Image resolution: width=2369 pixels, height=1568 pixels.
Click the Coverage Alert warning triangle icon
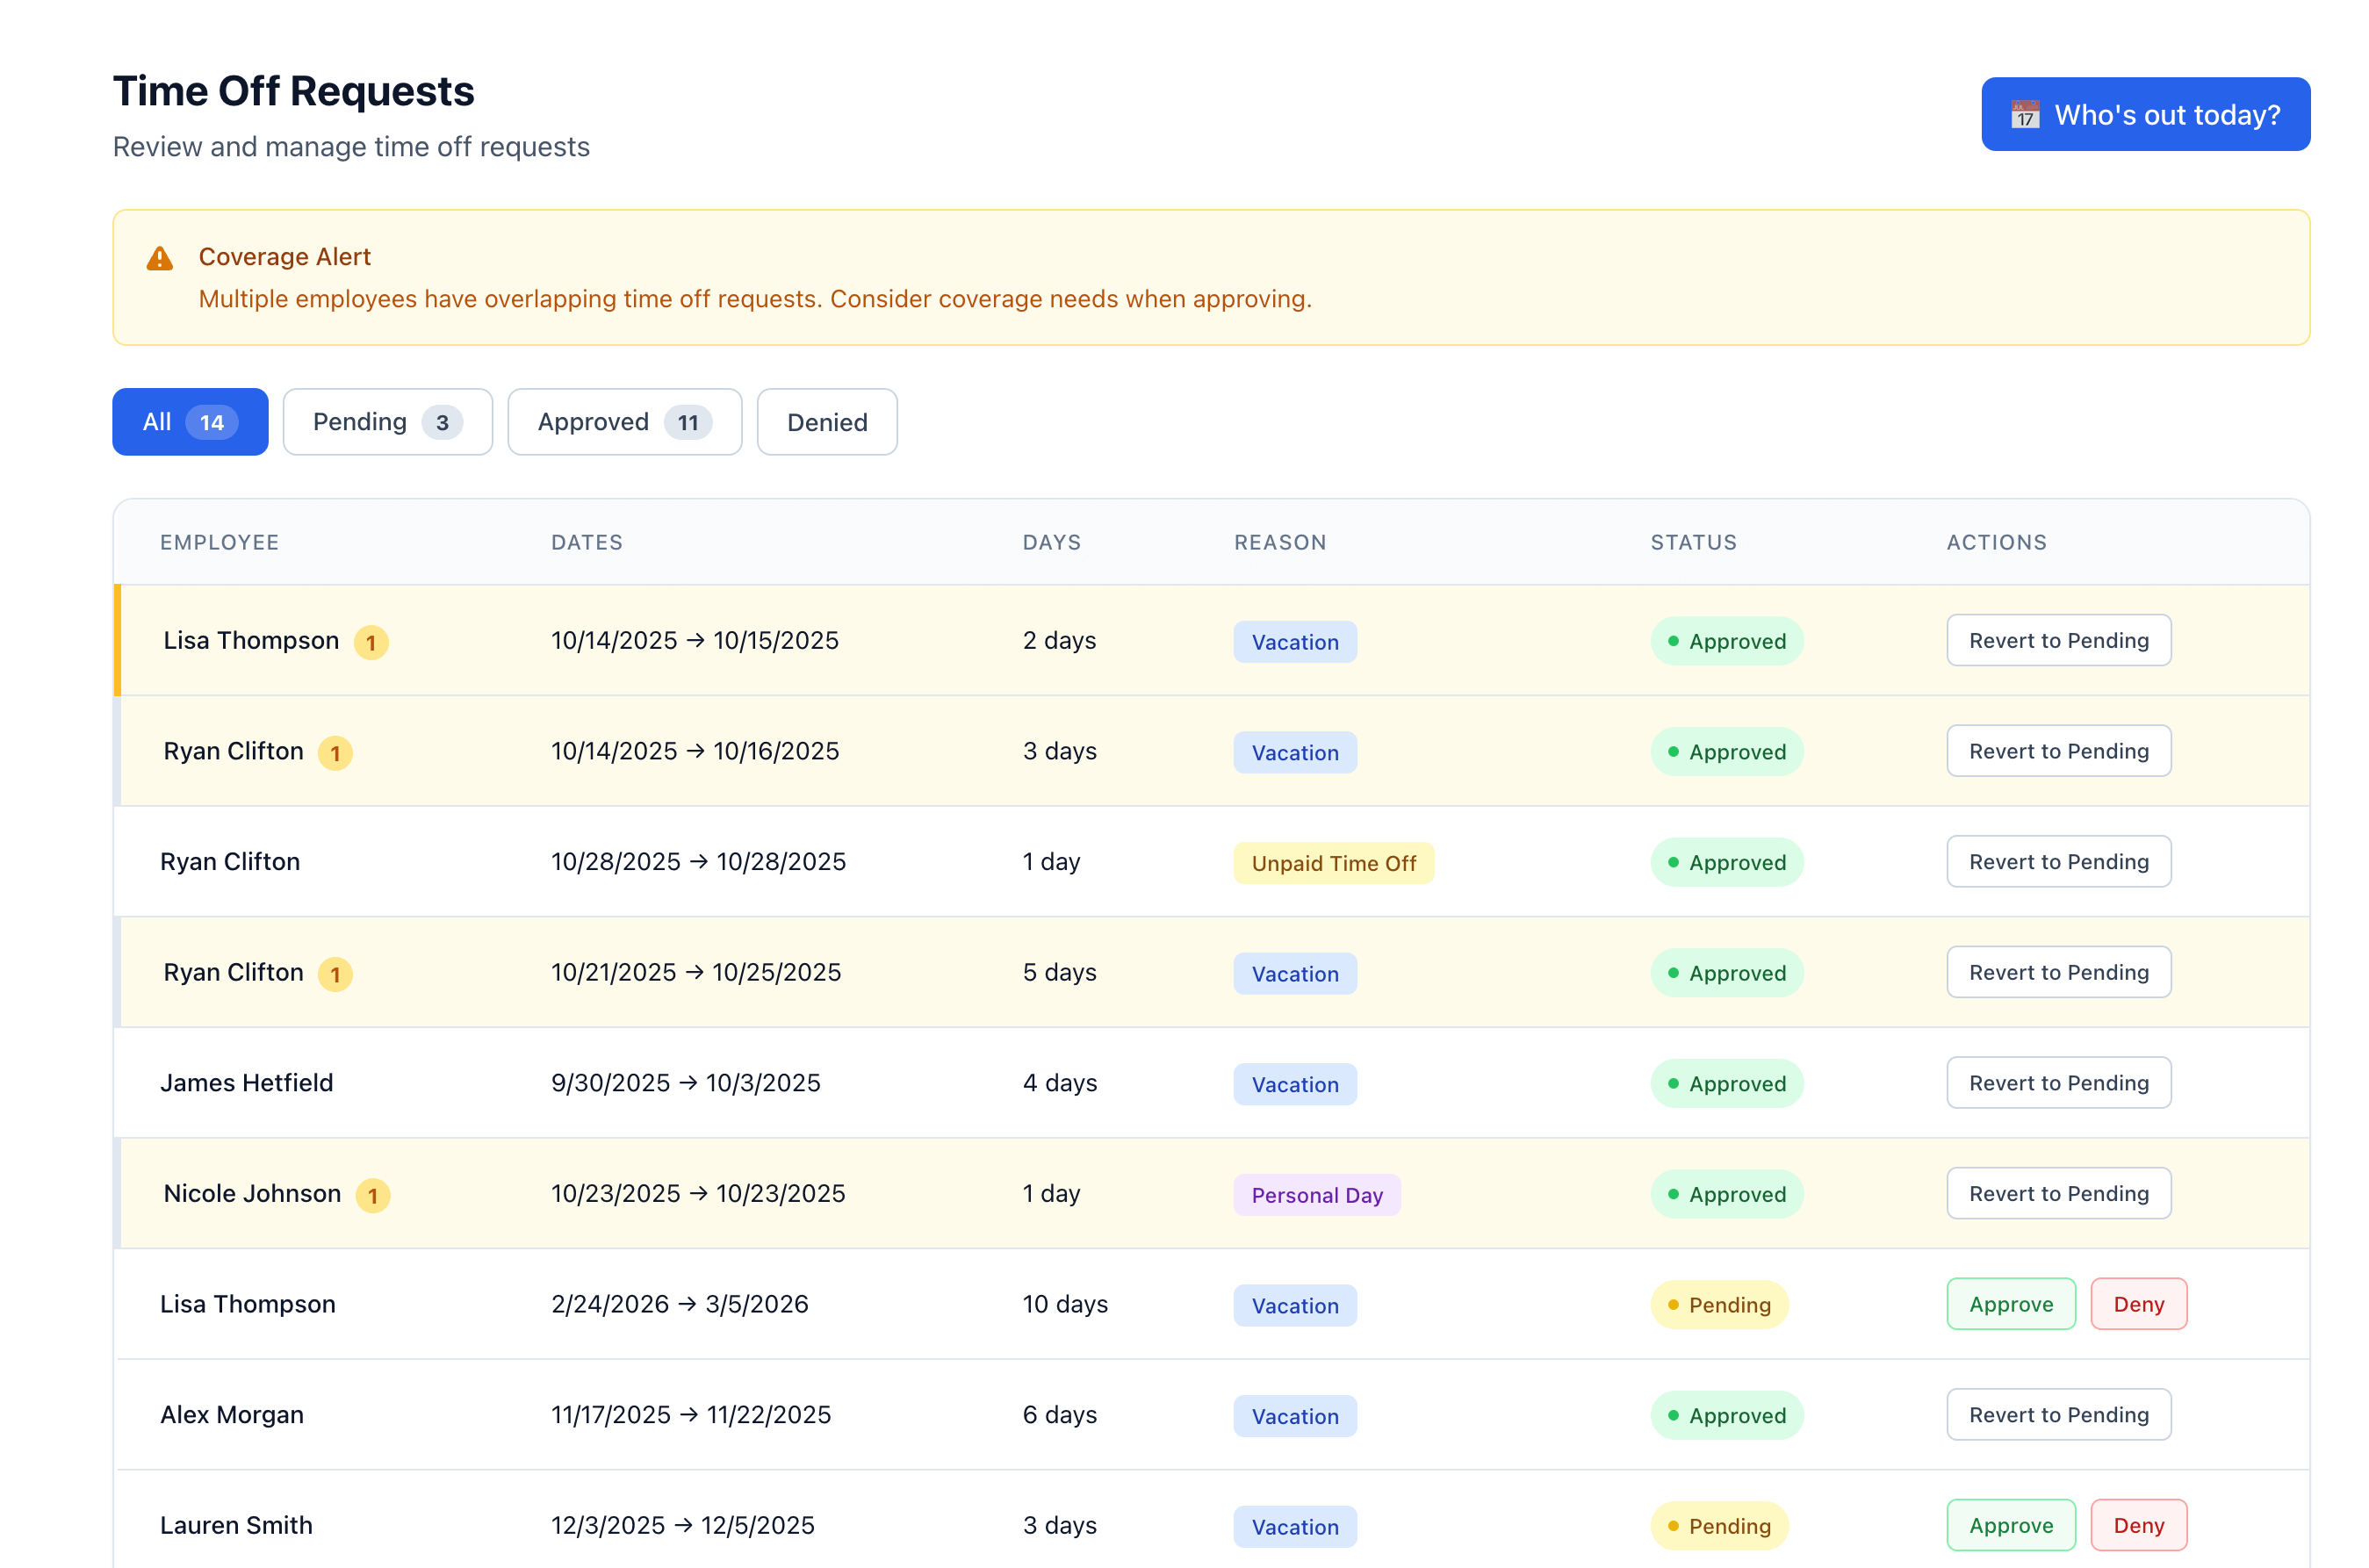(x=160, y=259)
